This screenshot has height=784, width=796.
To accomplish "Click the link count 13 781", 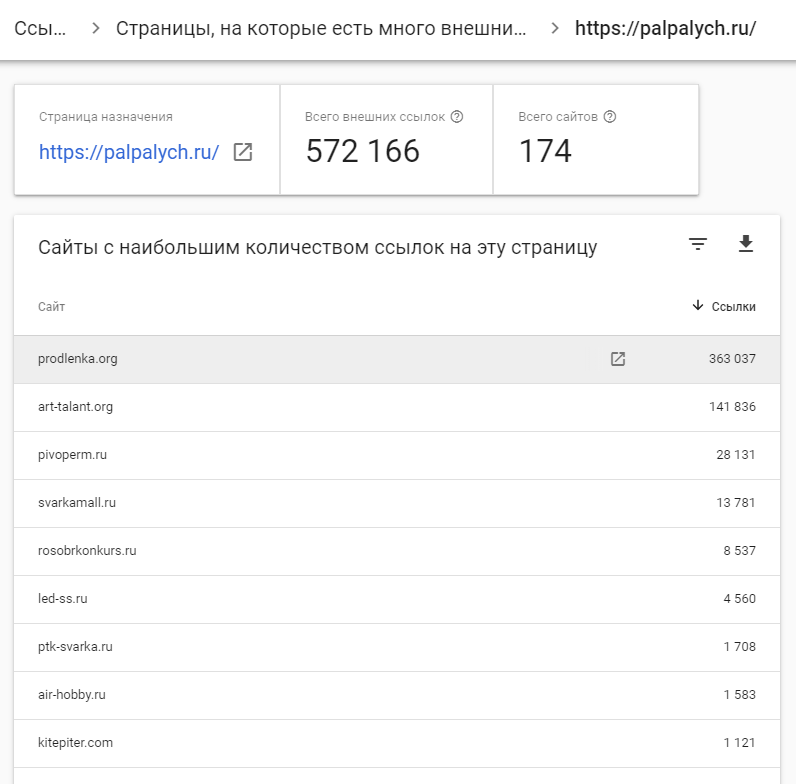I will point(736,503).
